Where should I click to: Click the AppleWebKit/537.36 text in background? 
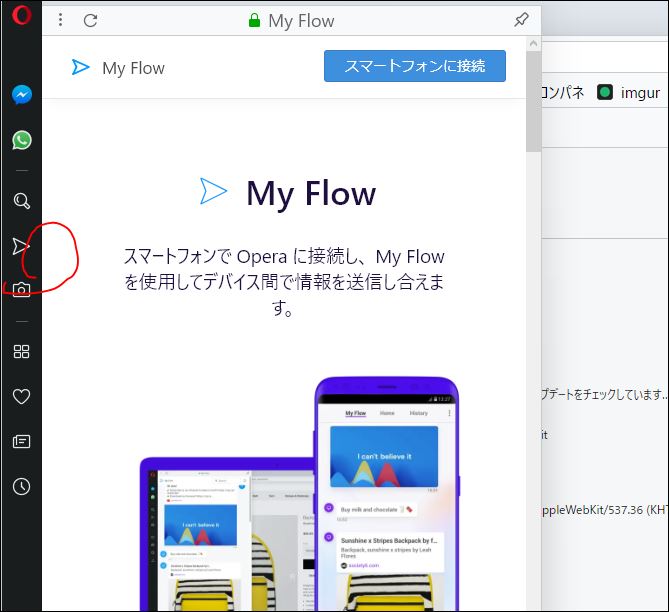(x=604, y=510)
